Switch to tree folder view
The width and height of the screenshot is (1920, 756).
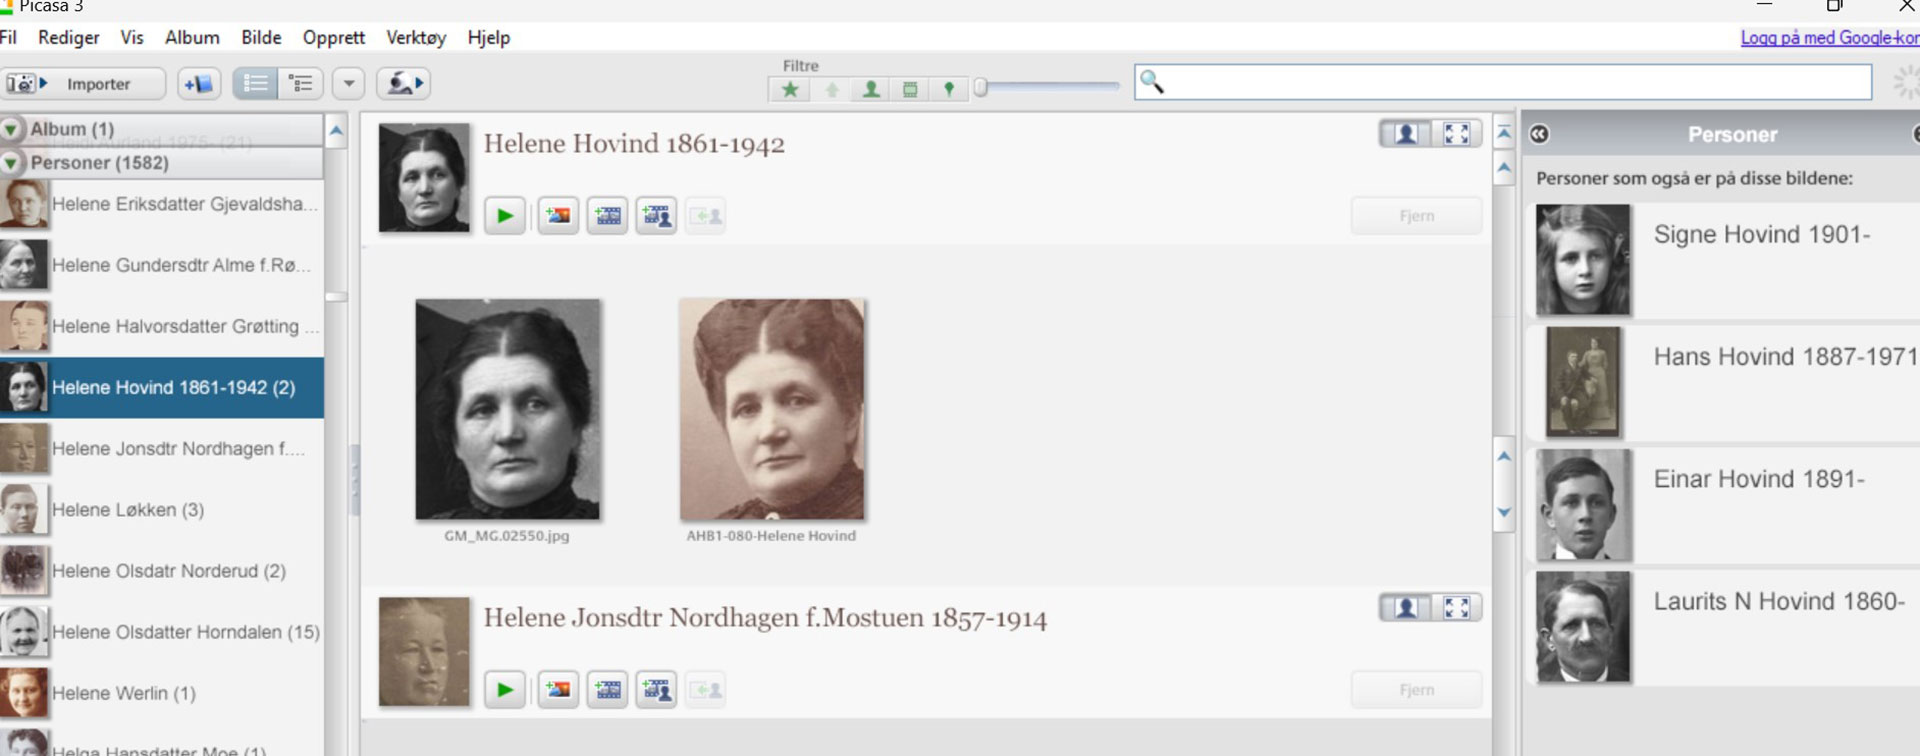(x=300, y=84)
